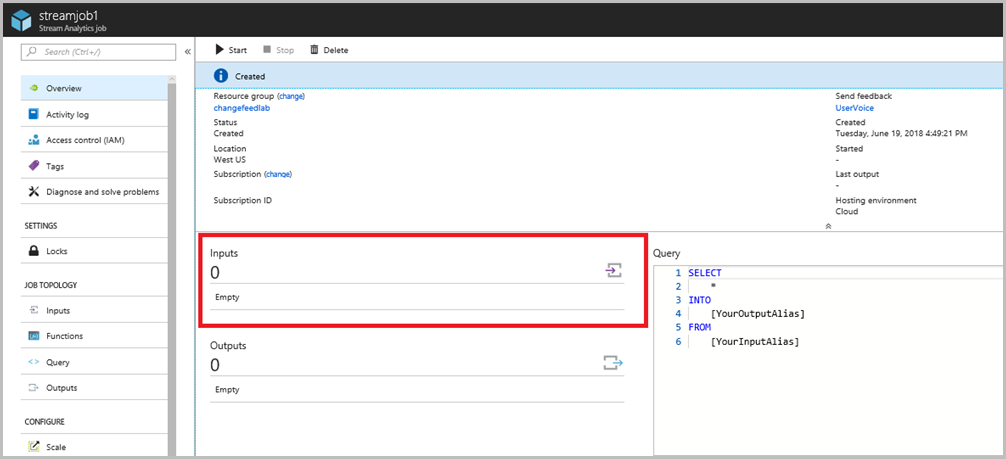Click the created date Tuesday, June 19, 2018
The width and height of the screenshot is (1006, 459).
click(x=901, y=134)
